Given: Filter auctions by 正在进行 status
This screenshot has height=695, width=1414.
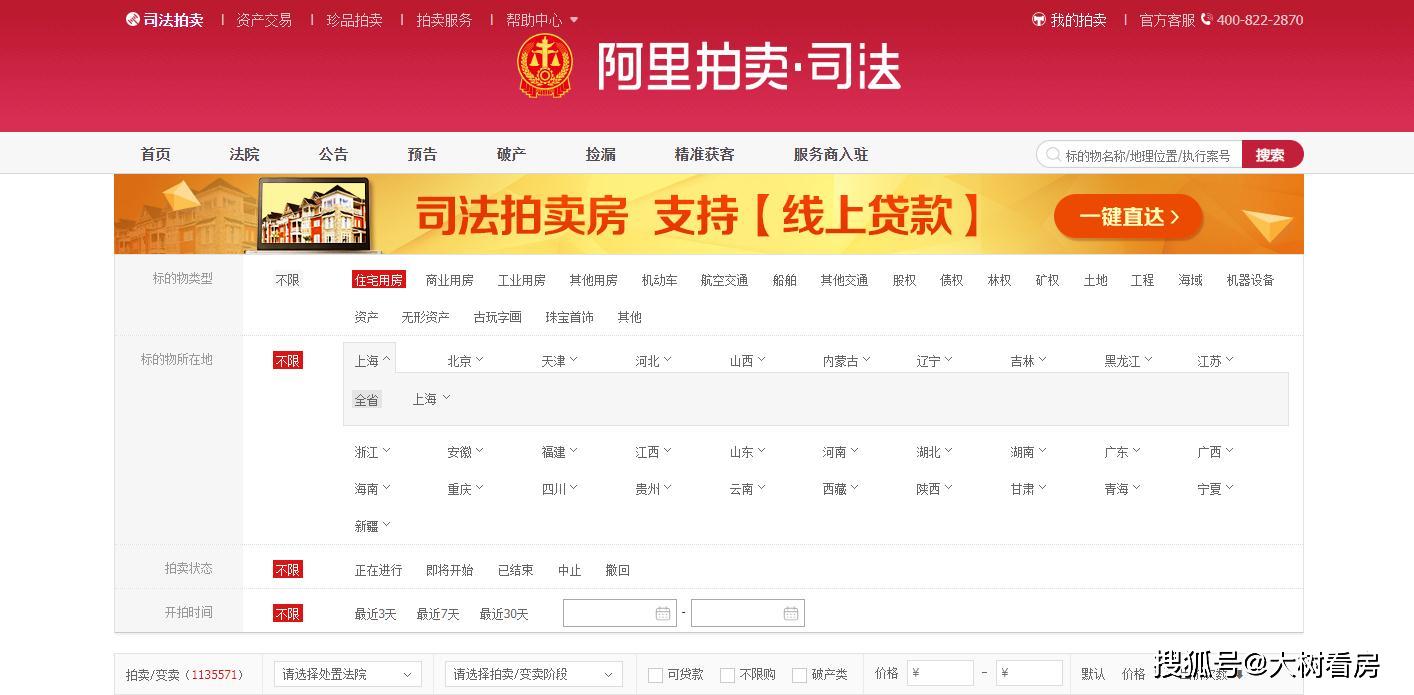Looking at the screenshot, I should coord(378,570).
